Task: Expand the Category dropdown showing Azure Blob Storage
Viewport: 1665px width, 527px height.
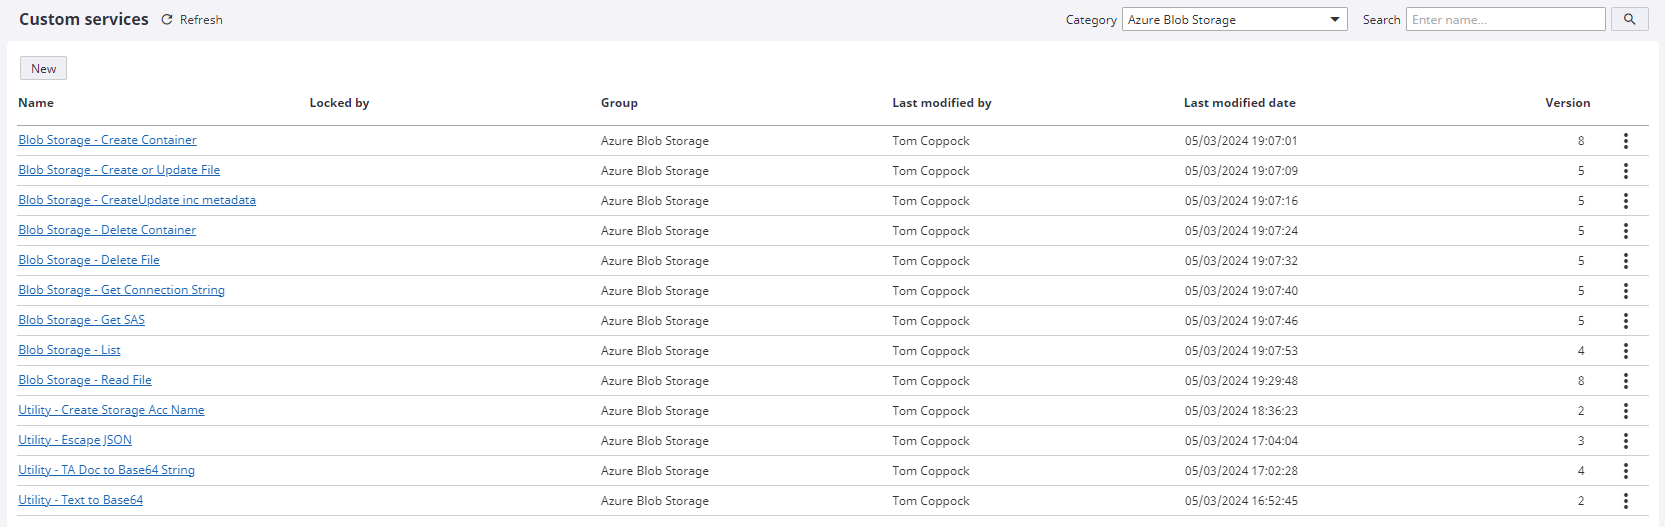Action: coord(1235,20)
